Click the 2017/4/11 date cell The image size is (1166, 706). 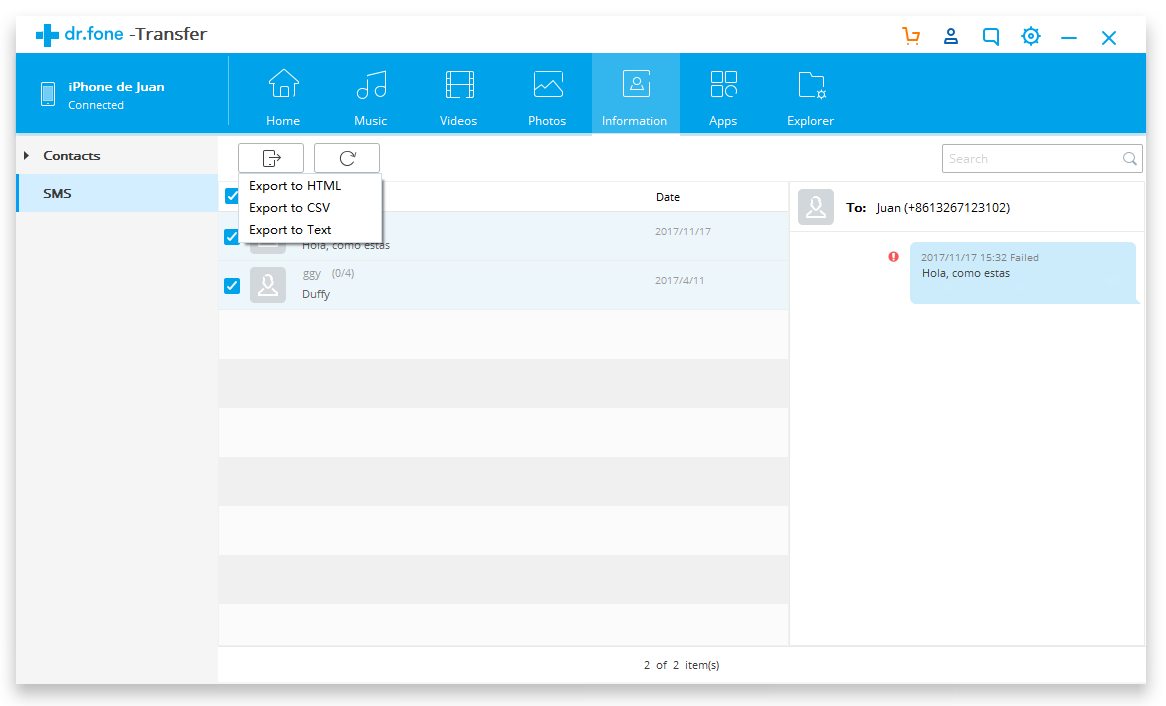[680, 280]
